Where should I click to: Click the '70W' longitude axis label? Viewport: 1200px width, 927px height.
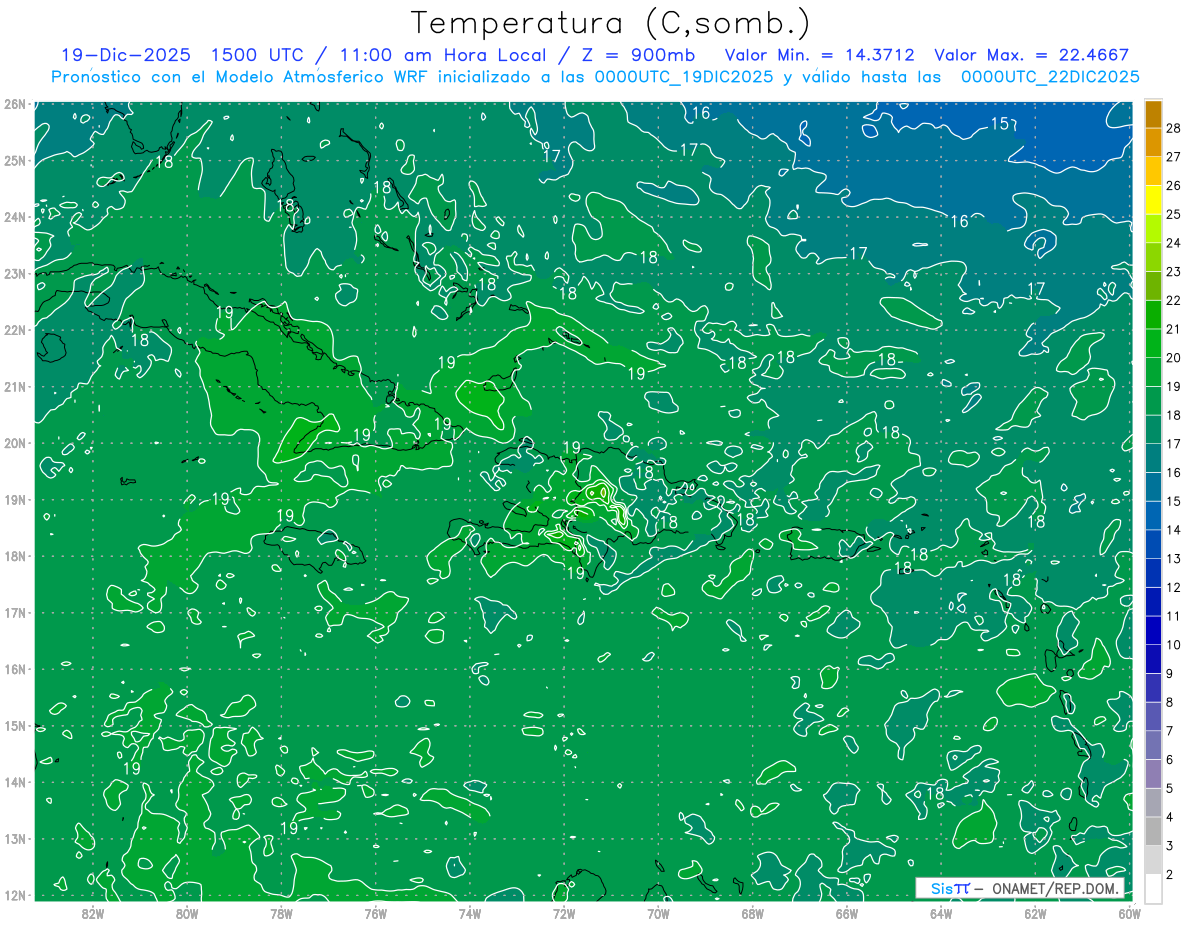click(x=658, y=912)
